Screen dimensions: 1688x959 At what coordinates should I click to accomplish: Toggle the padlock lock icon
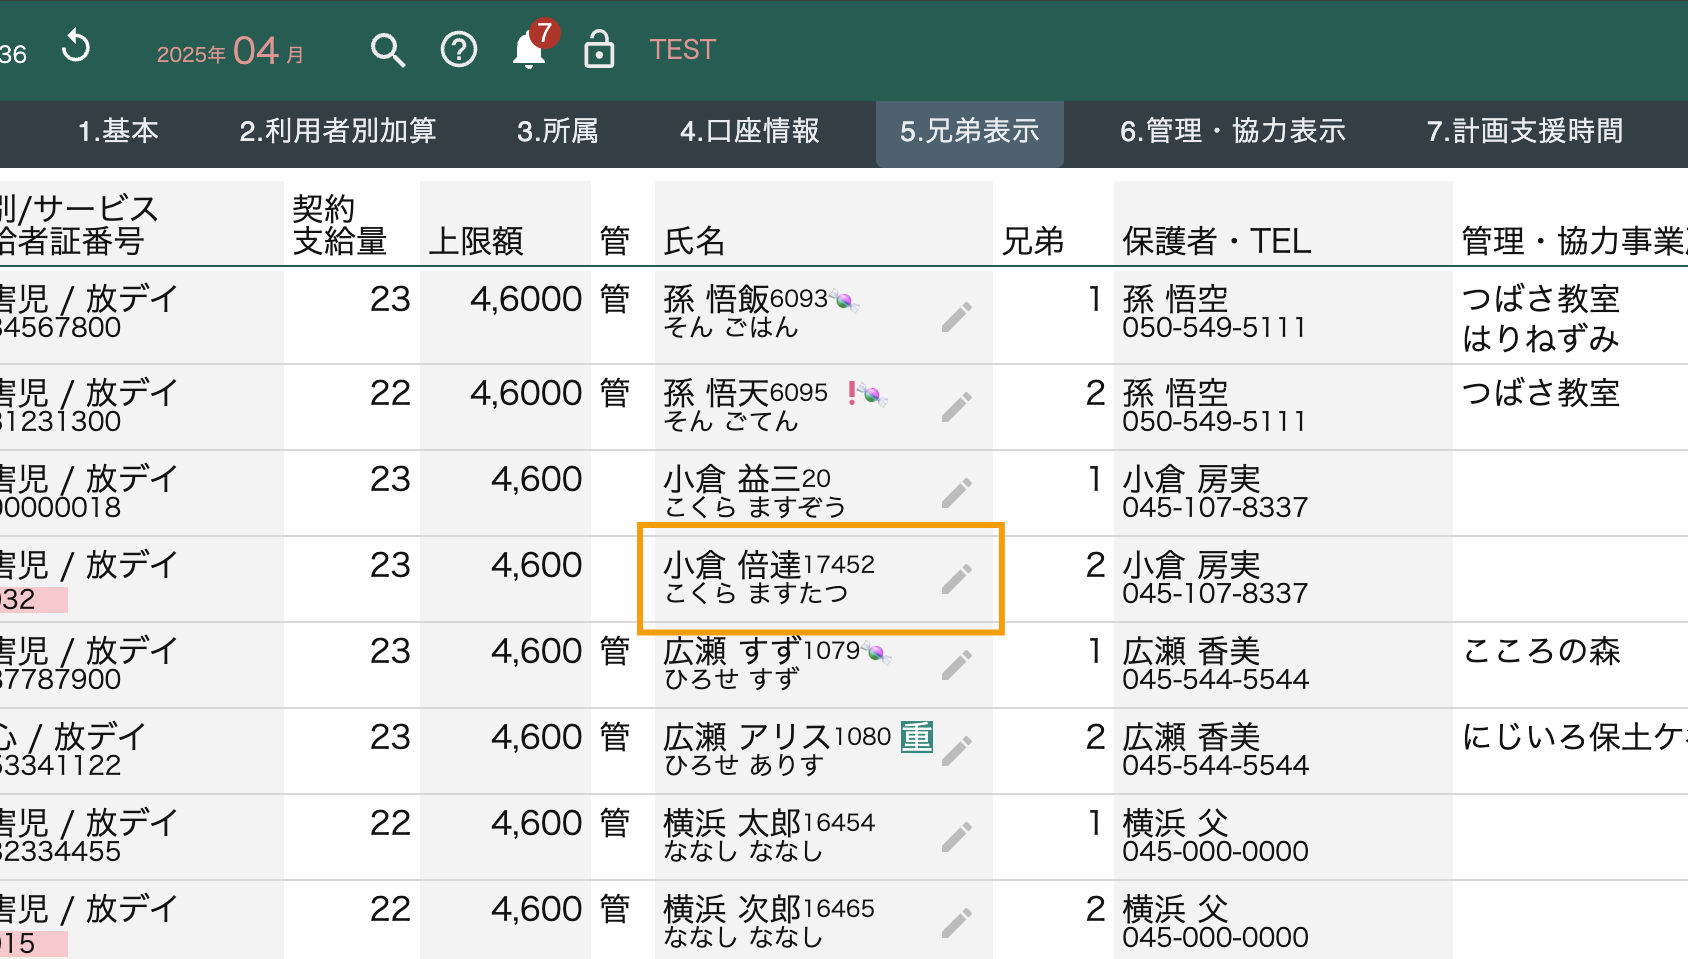(598, 49)
